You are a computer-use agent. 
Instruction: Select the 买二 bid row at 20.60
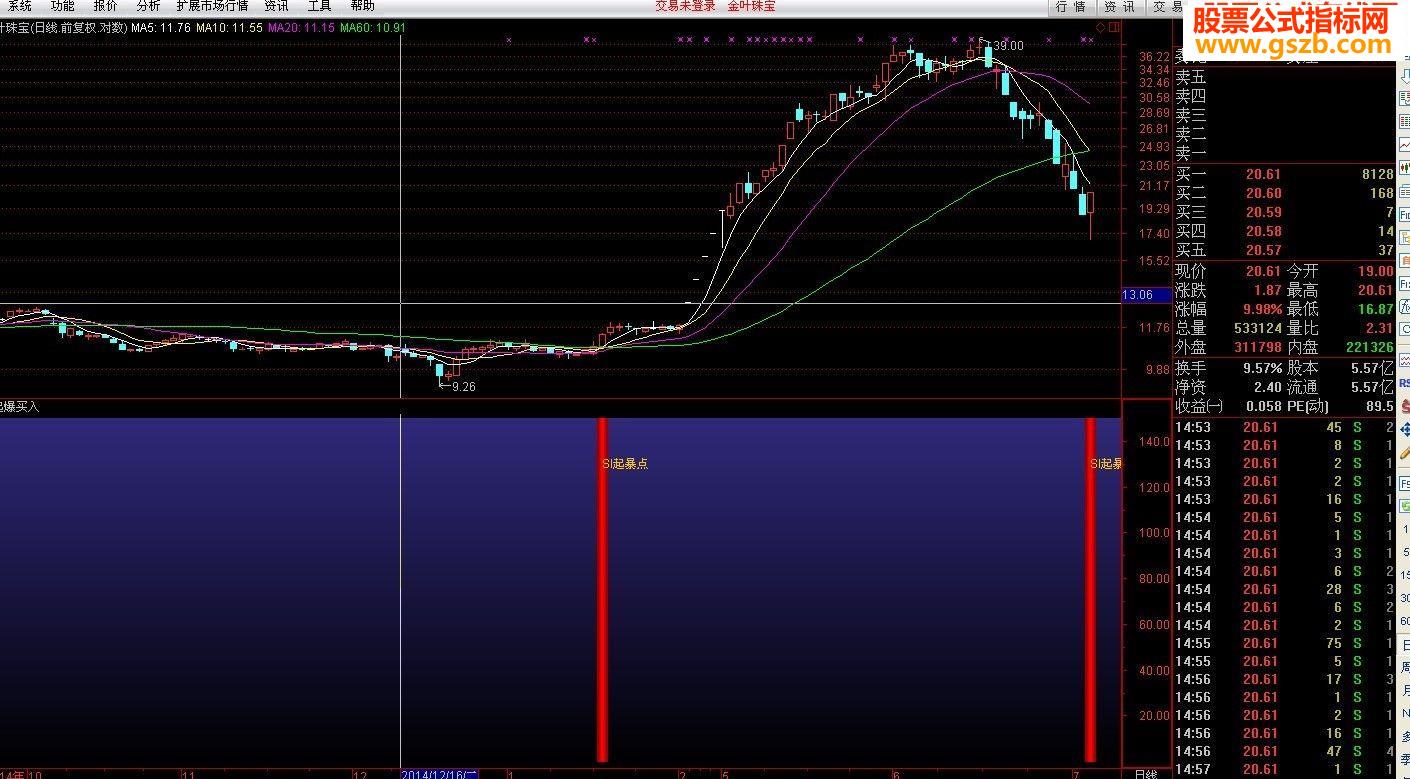click(1284, 193)
